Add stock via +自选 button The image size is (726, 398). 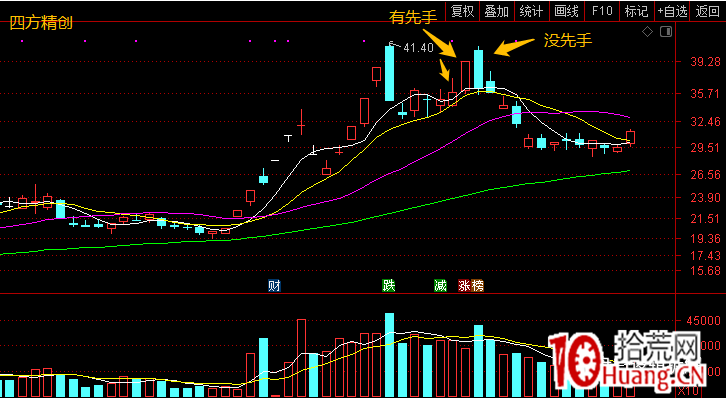[x=672, y=11]
